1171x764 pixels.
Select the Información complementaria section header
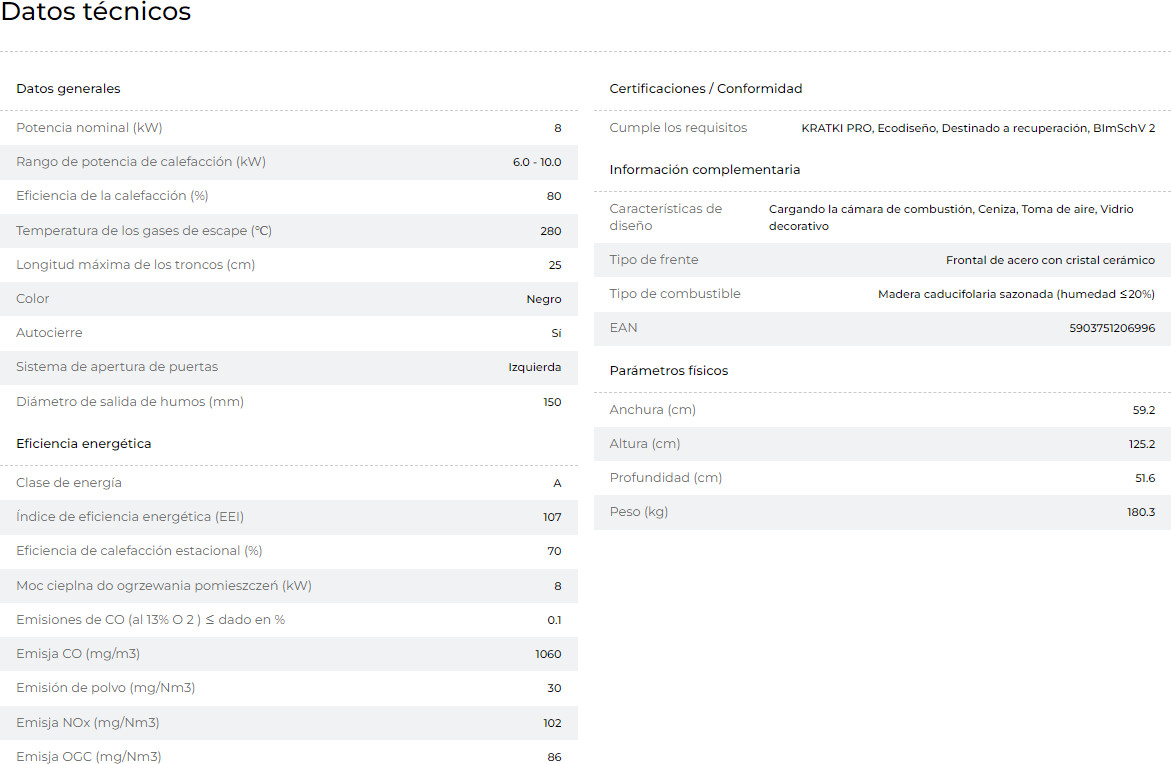[x=705, y=170]
